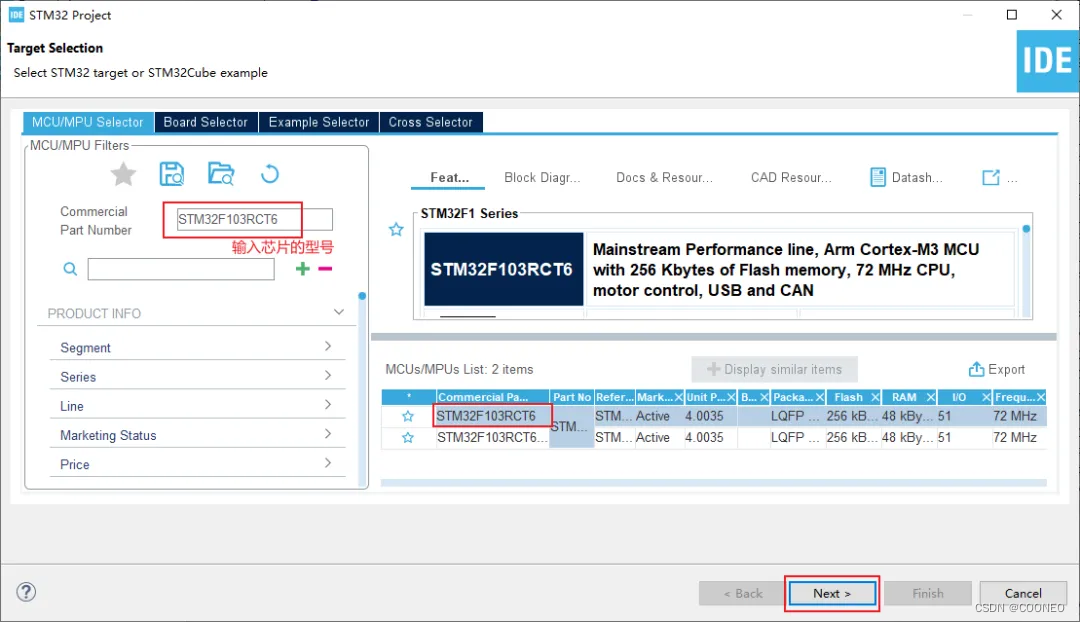Maximize the STM32 Project window
Image resolution: width=1080 pixels, height=622 pixels.
click(1012, 14)
